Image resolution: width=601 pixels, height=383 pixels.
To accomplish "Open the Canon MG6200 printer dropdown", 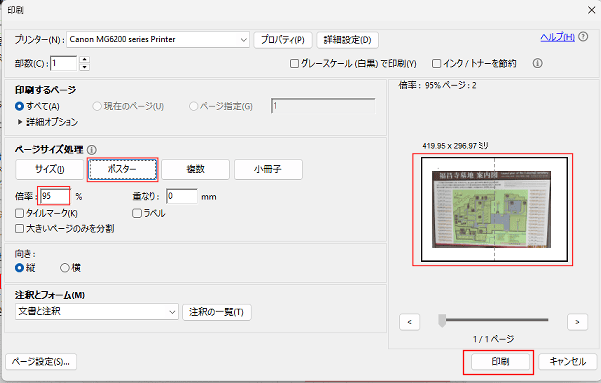I will click(x=158, y=39).
